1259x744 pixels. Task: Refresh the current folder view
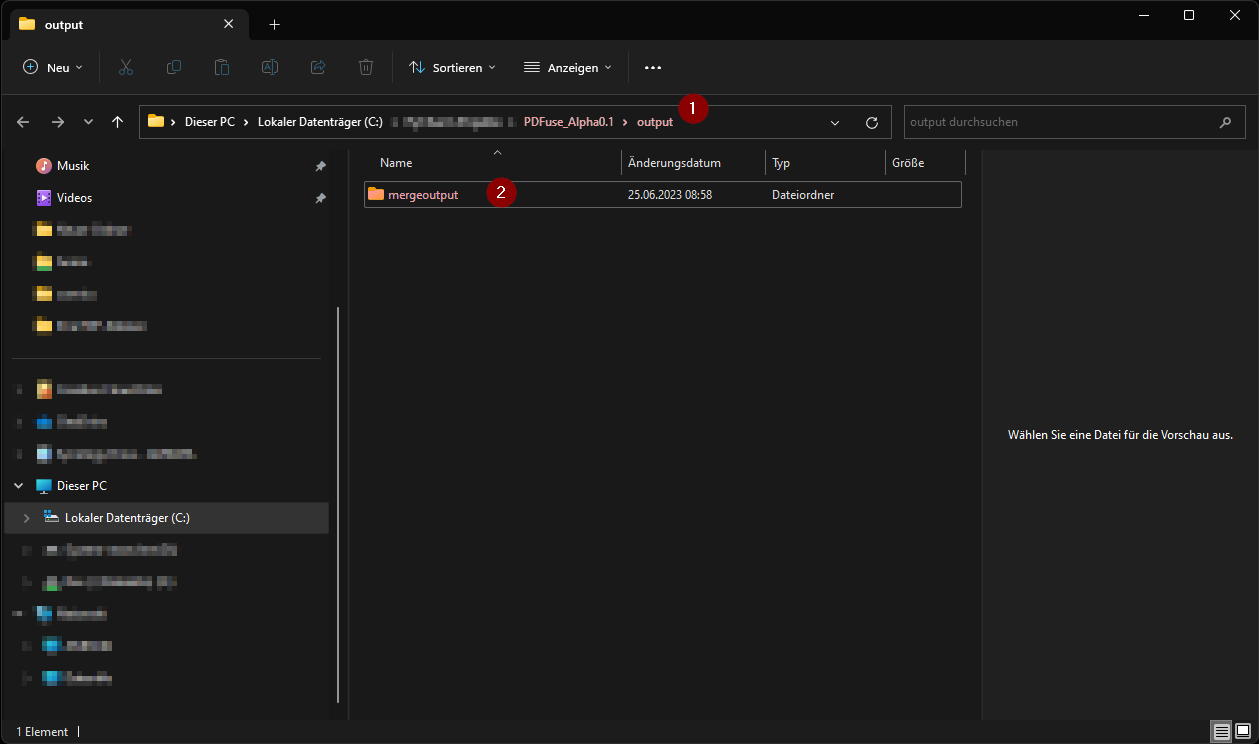coord(872,122)
